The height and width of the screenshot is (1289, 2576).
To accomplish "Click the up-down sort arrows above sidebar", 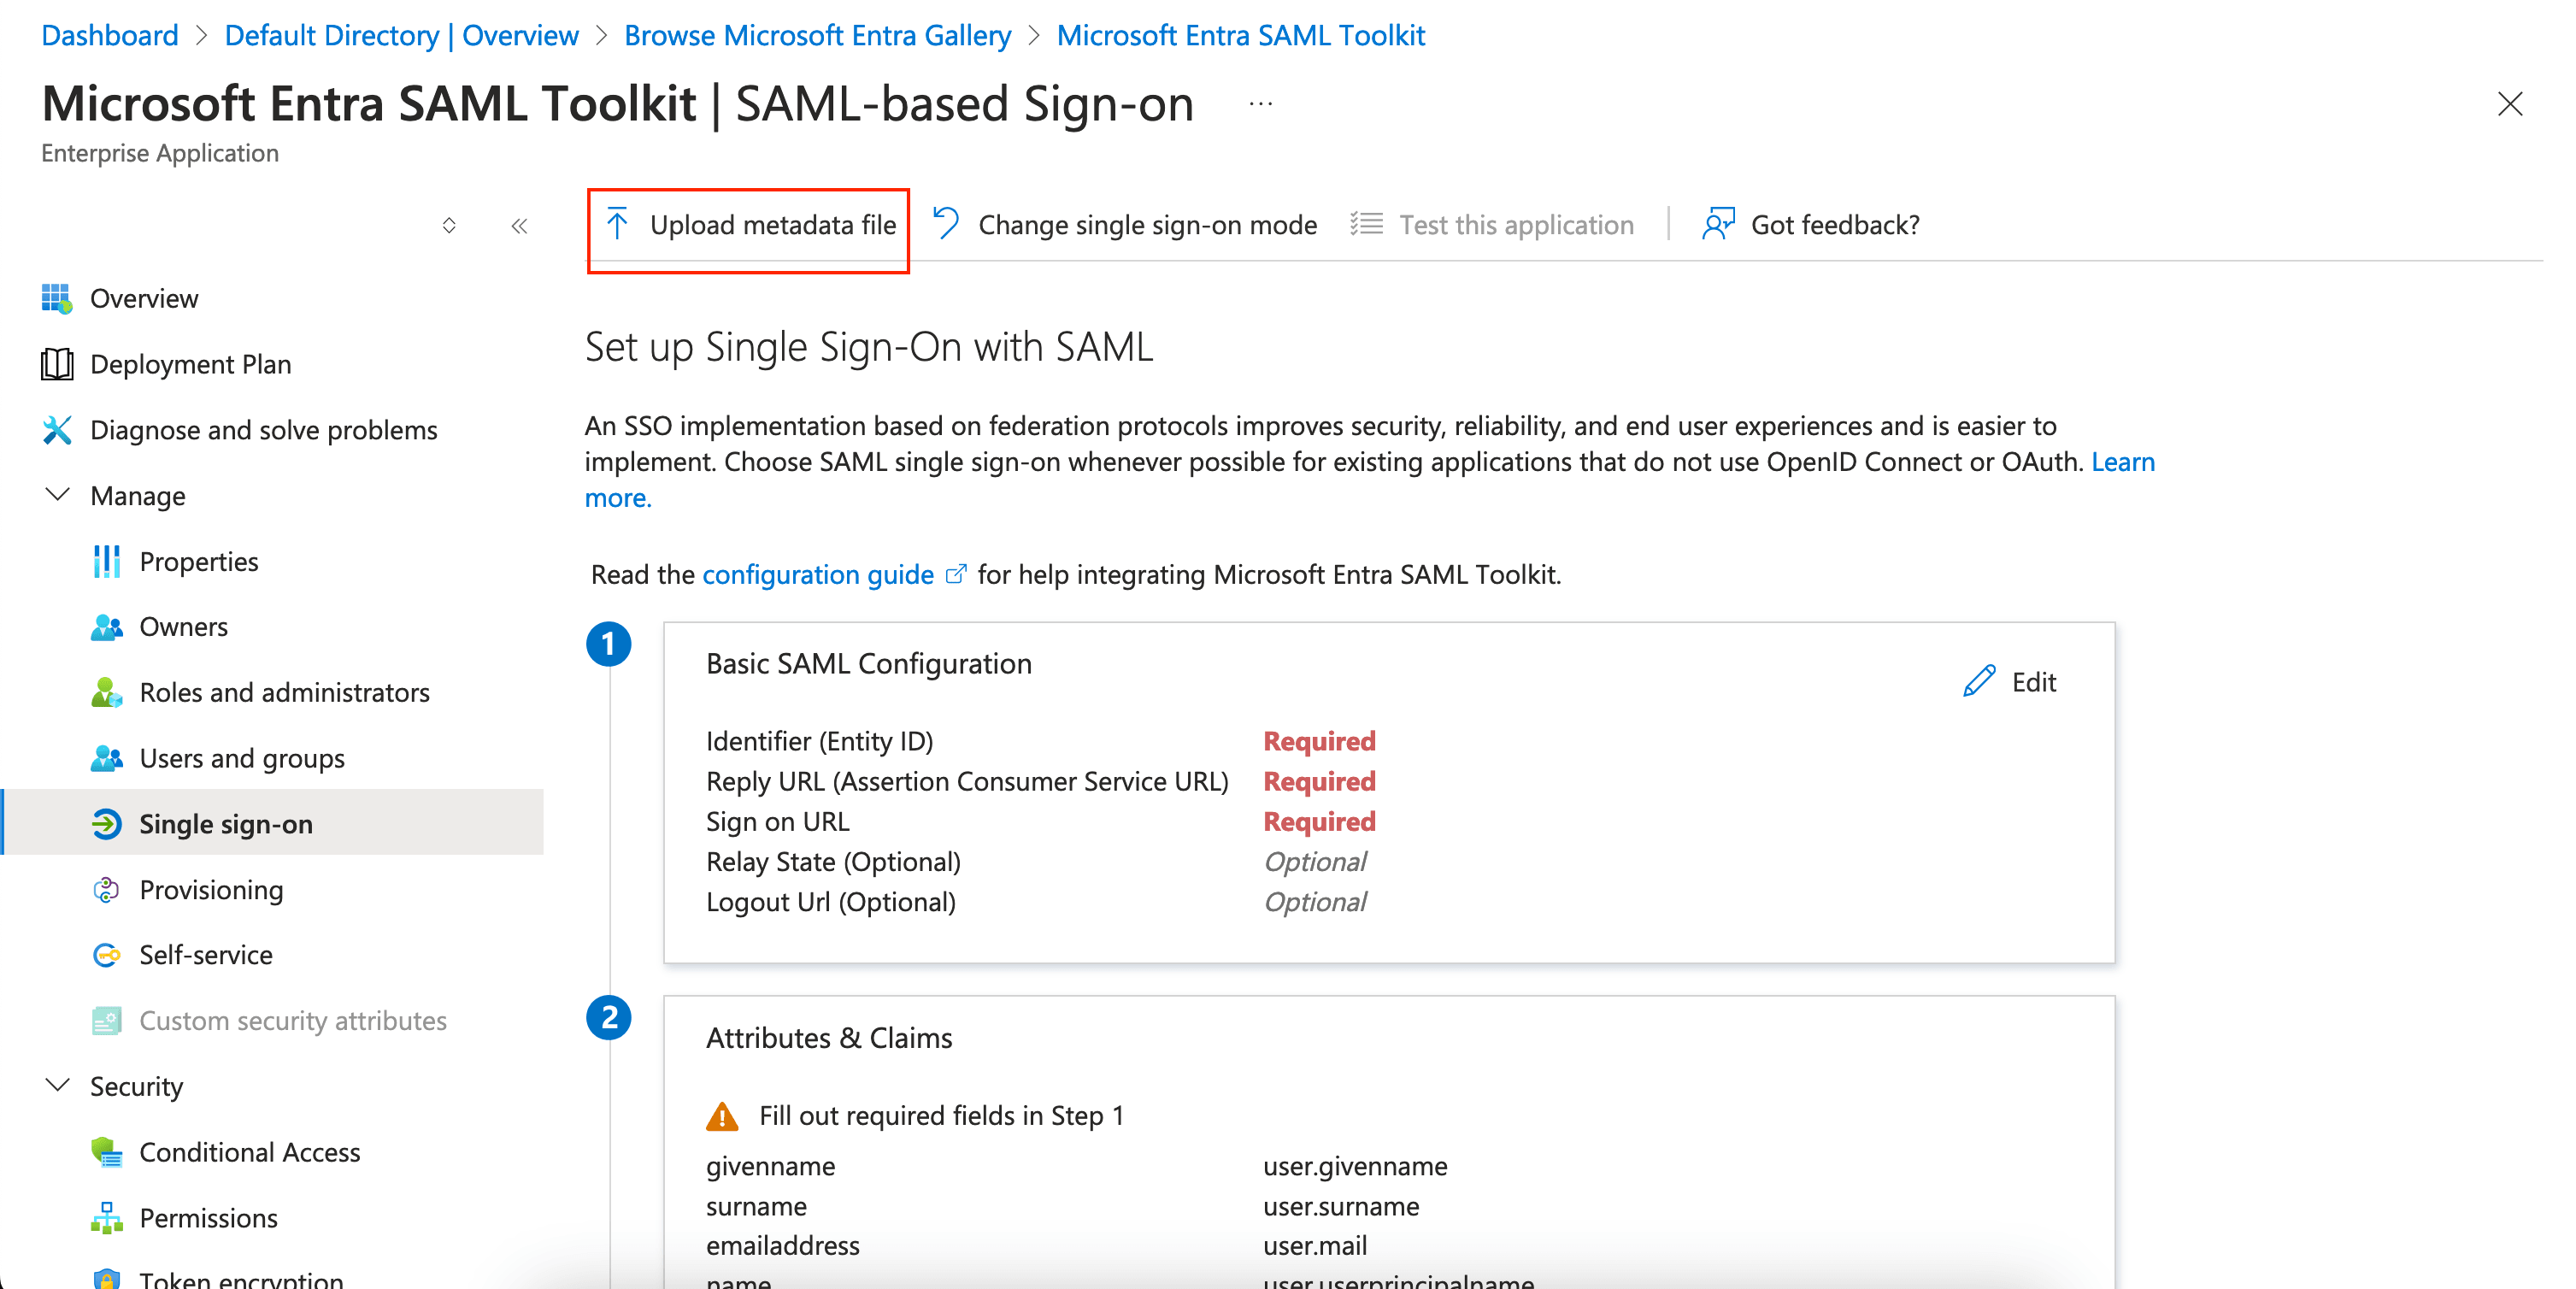I will [449, 226].
